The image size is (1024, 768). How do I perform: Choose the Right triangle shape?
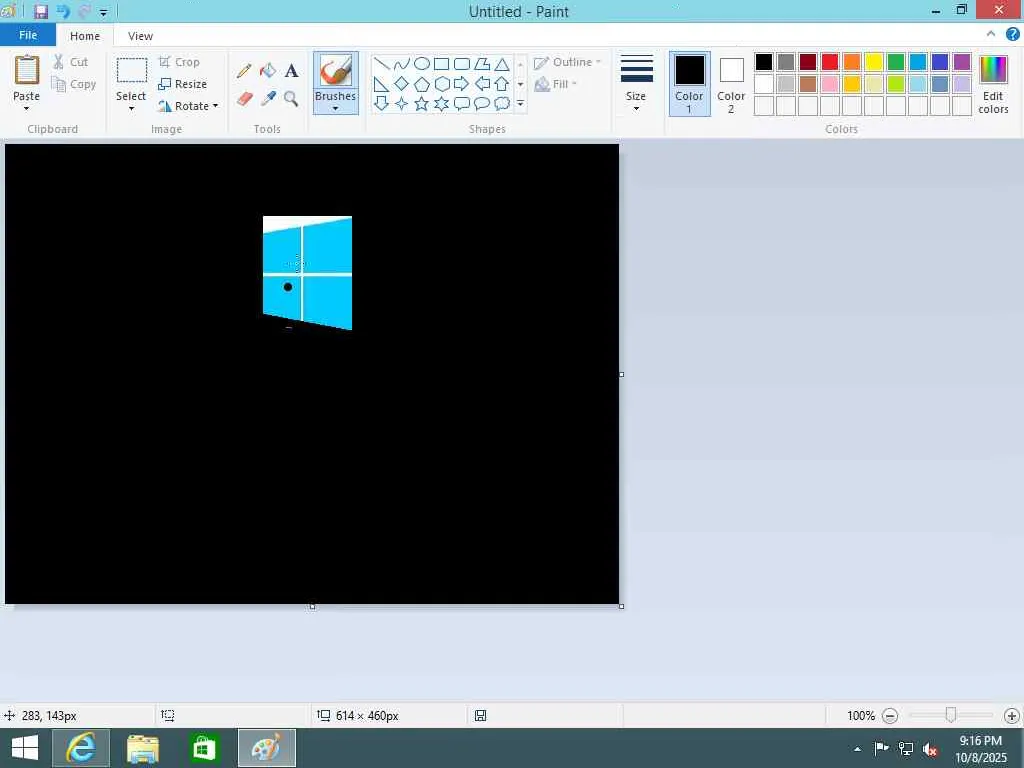point(382,84)
